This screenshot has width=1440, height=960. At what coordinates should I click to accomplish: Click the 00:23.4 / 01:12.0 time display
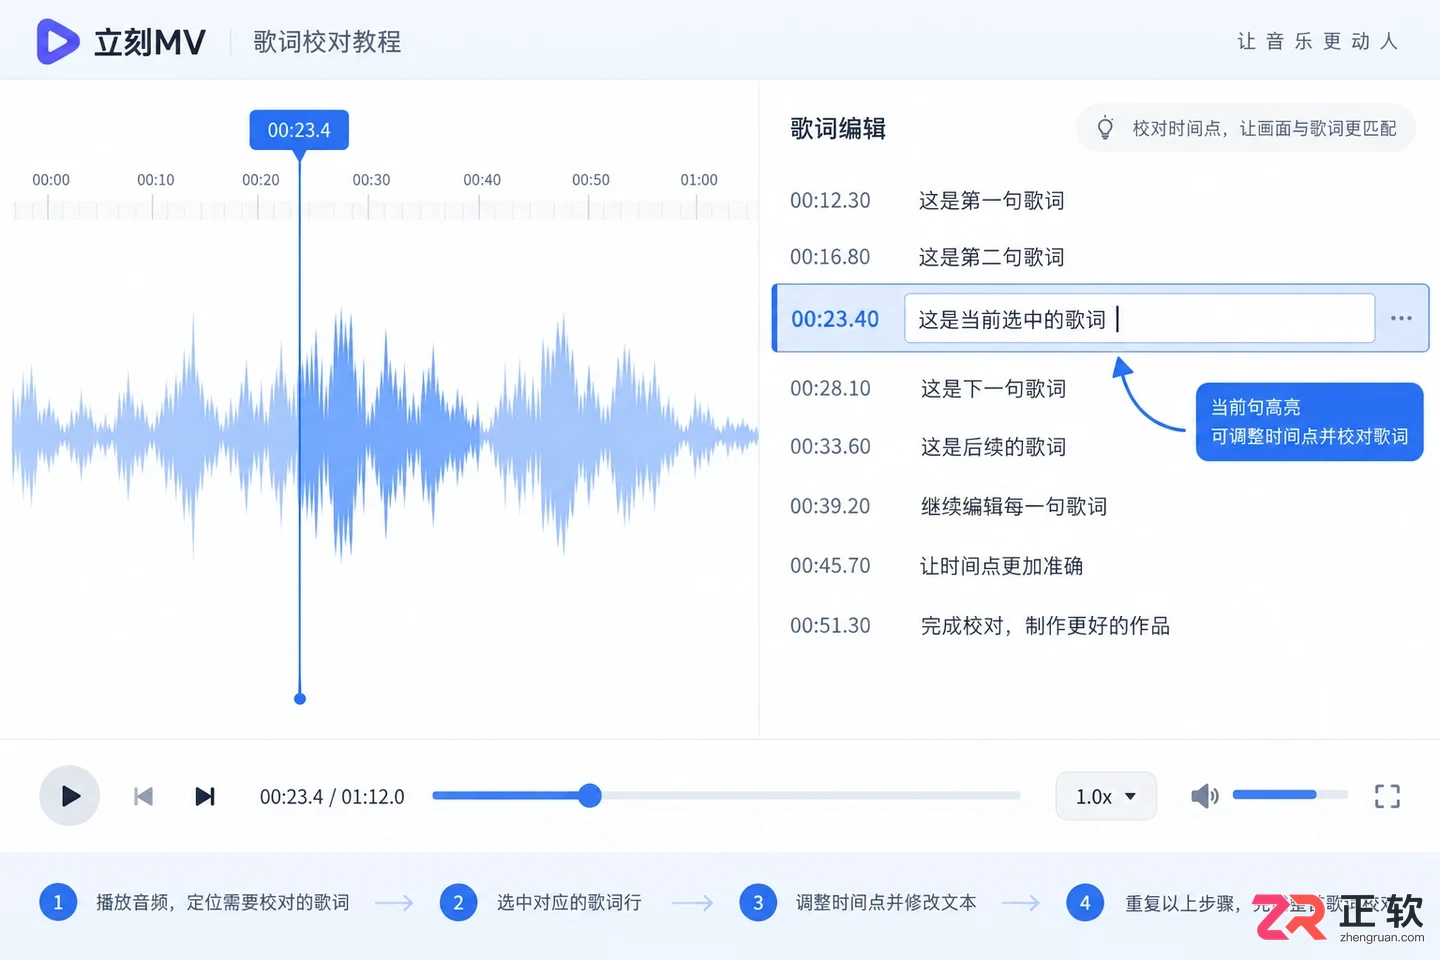coord(332,797)
